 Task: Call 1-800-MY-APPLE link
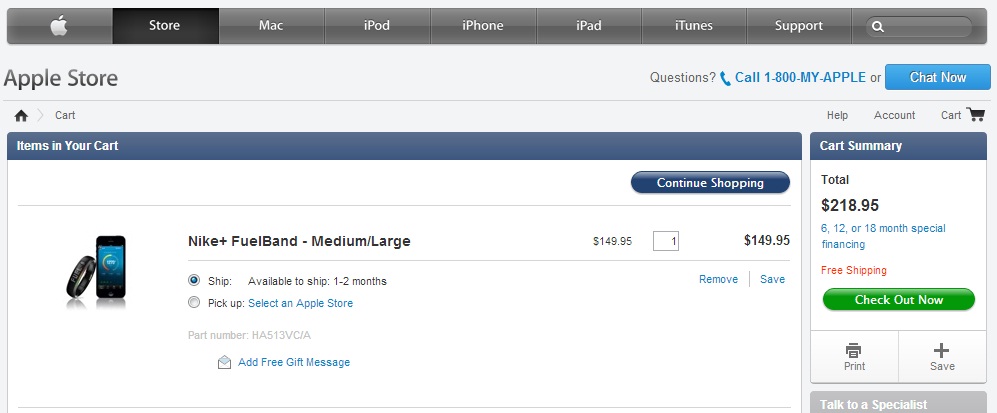coord(800,78)
